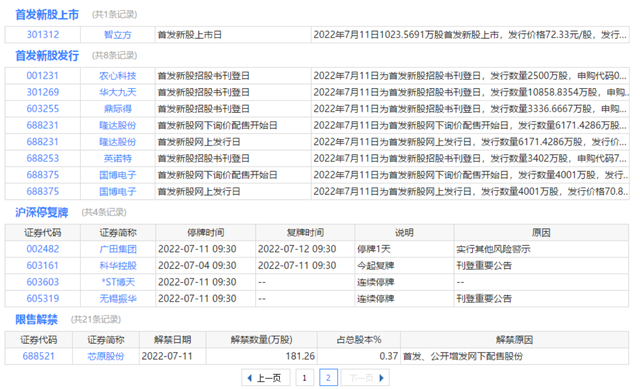This screenshot has height=389, width=640.
Task: Click the 复牌时间 column header
Action: [x=305, y=233]
